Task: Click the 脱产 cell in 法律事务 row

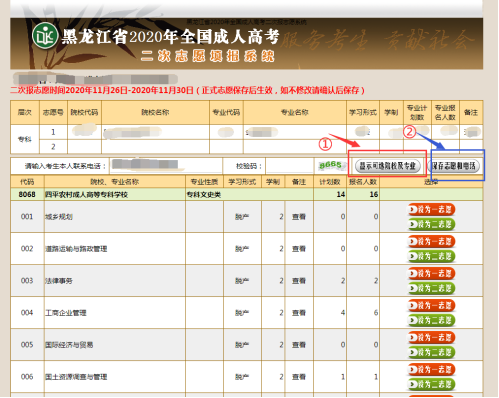Action: point(242,281)
